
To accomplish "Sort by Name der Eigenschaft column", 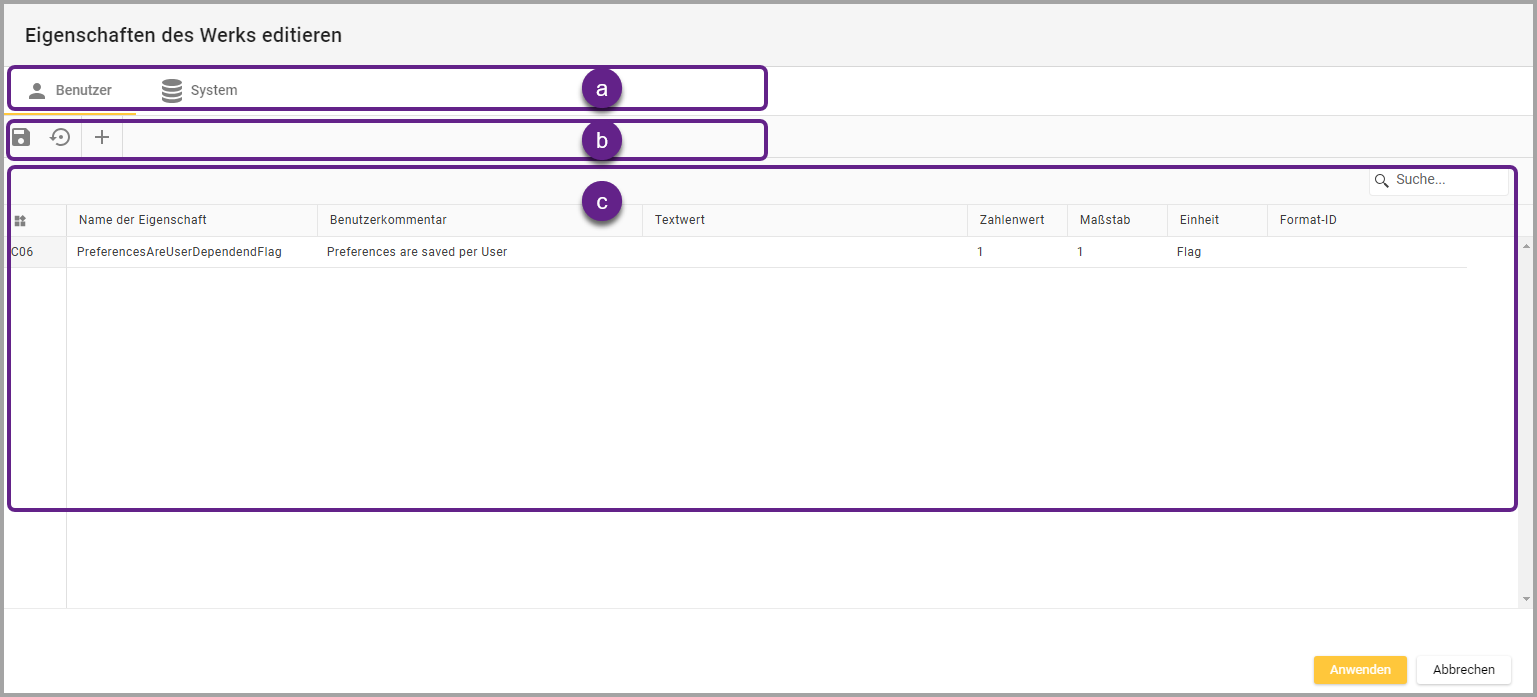I will coord(143,220).
